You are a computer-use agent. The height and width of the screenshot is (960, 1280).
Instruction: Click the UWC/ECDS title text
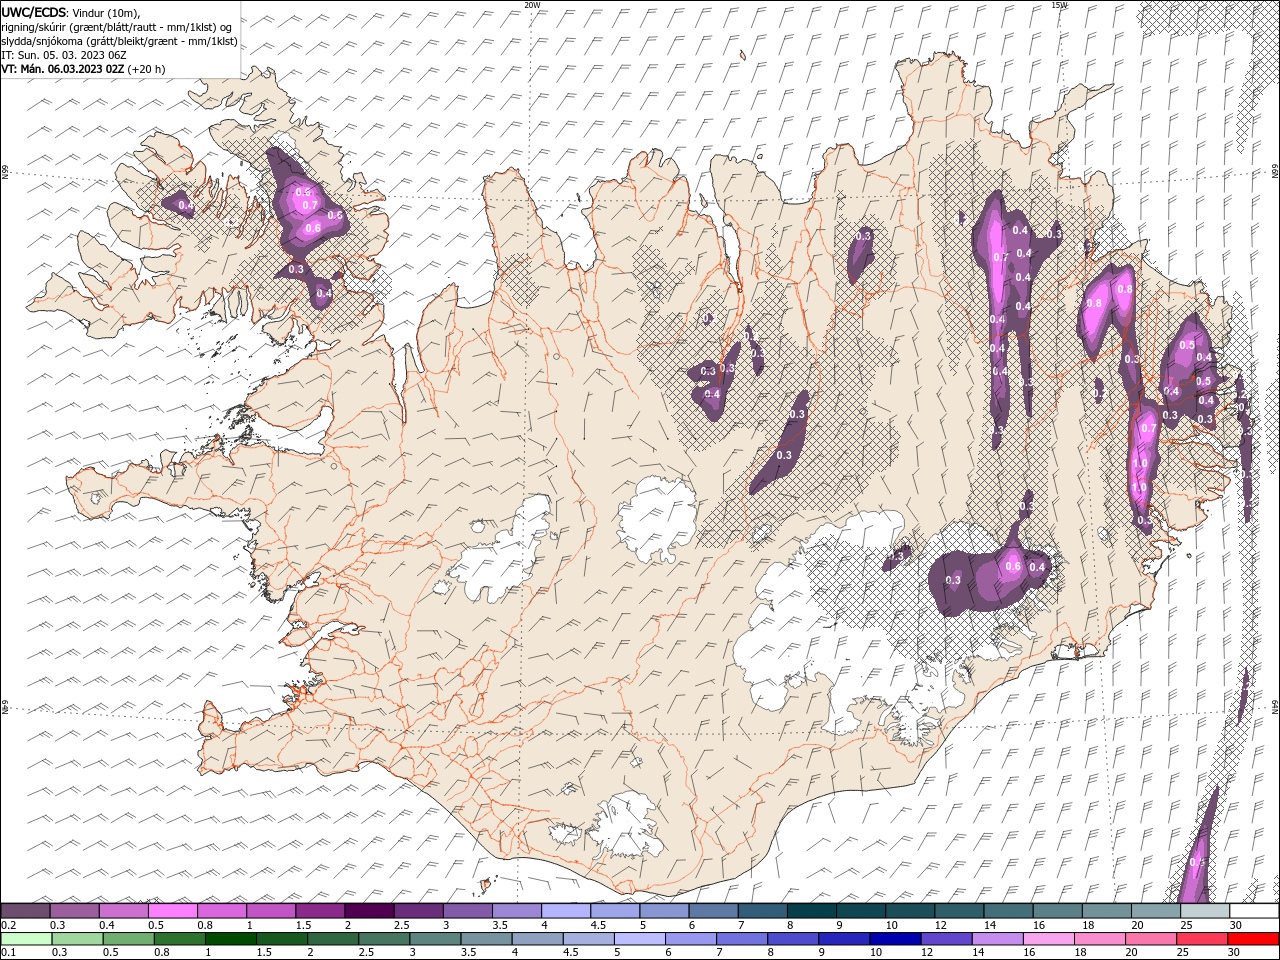coord(34,12)
